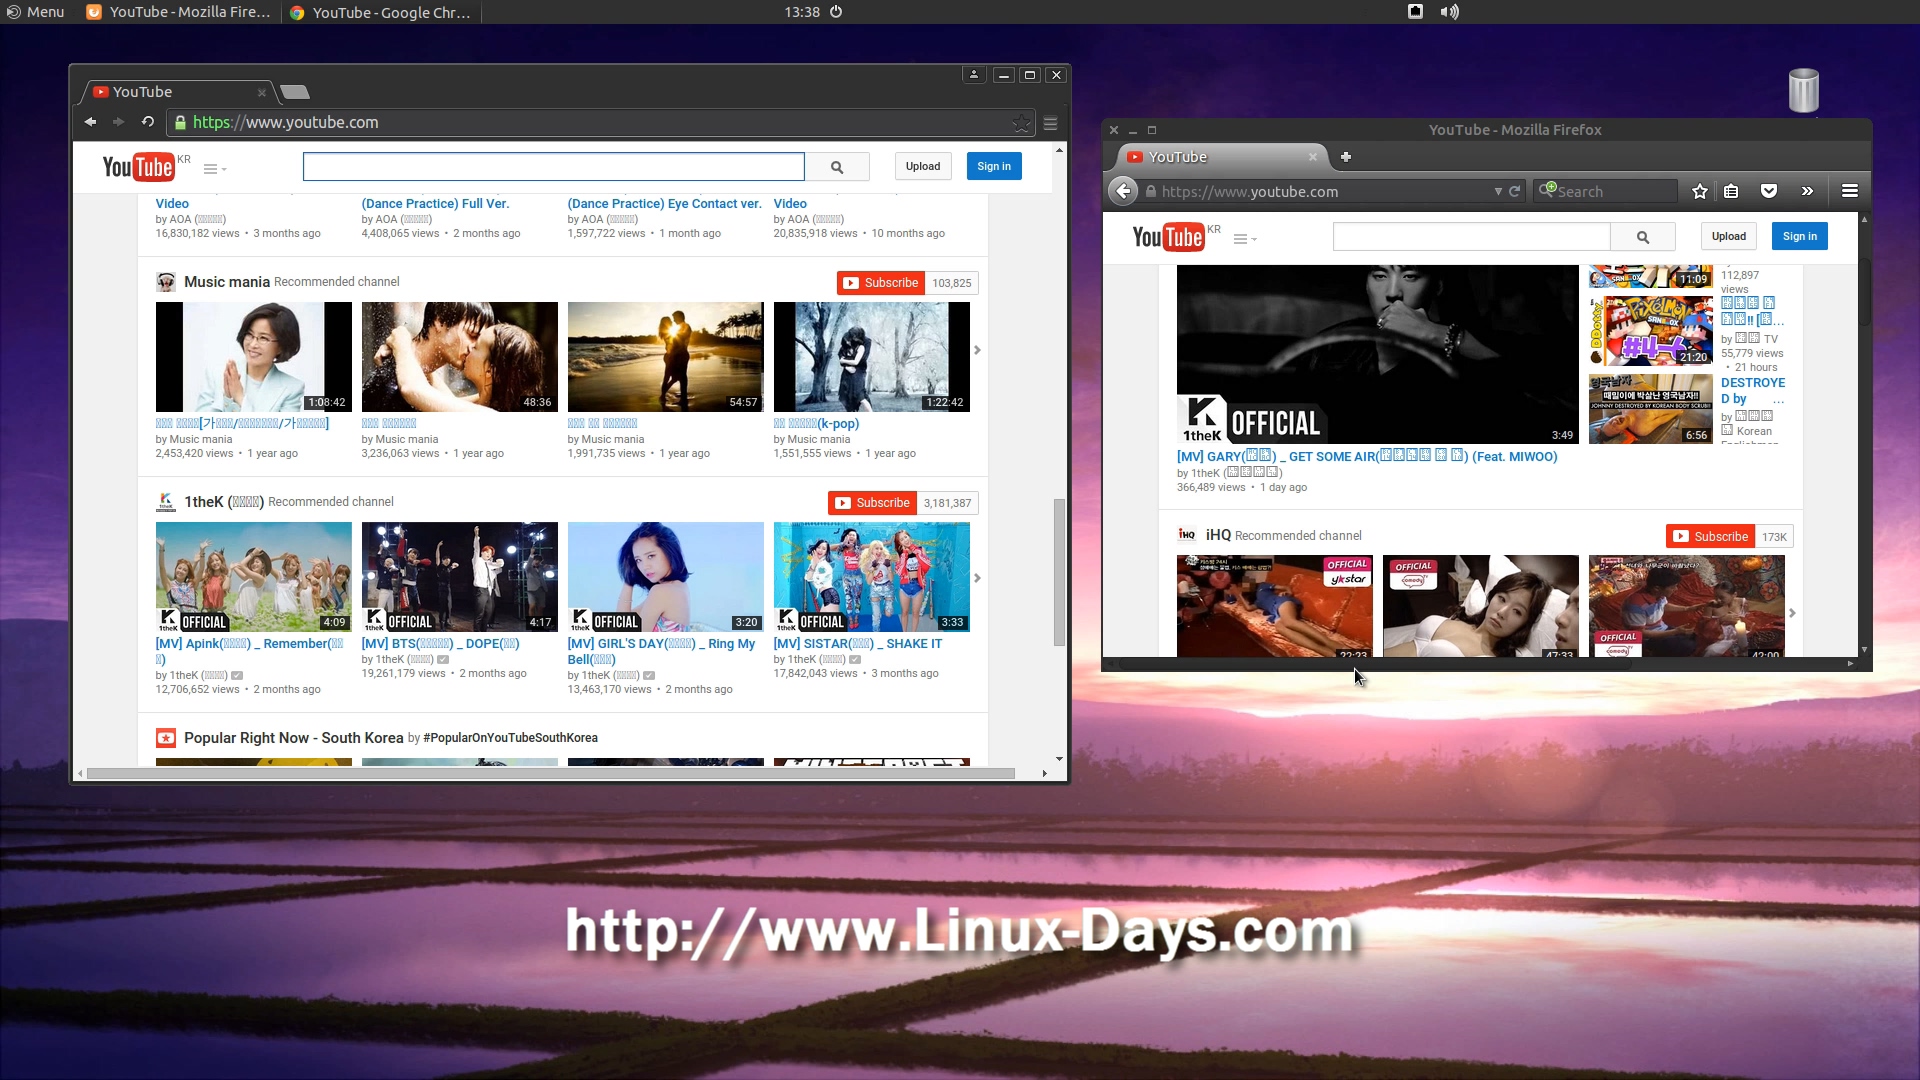
Task: Open new tab in Firefox
Action: click(1346, 157)
